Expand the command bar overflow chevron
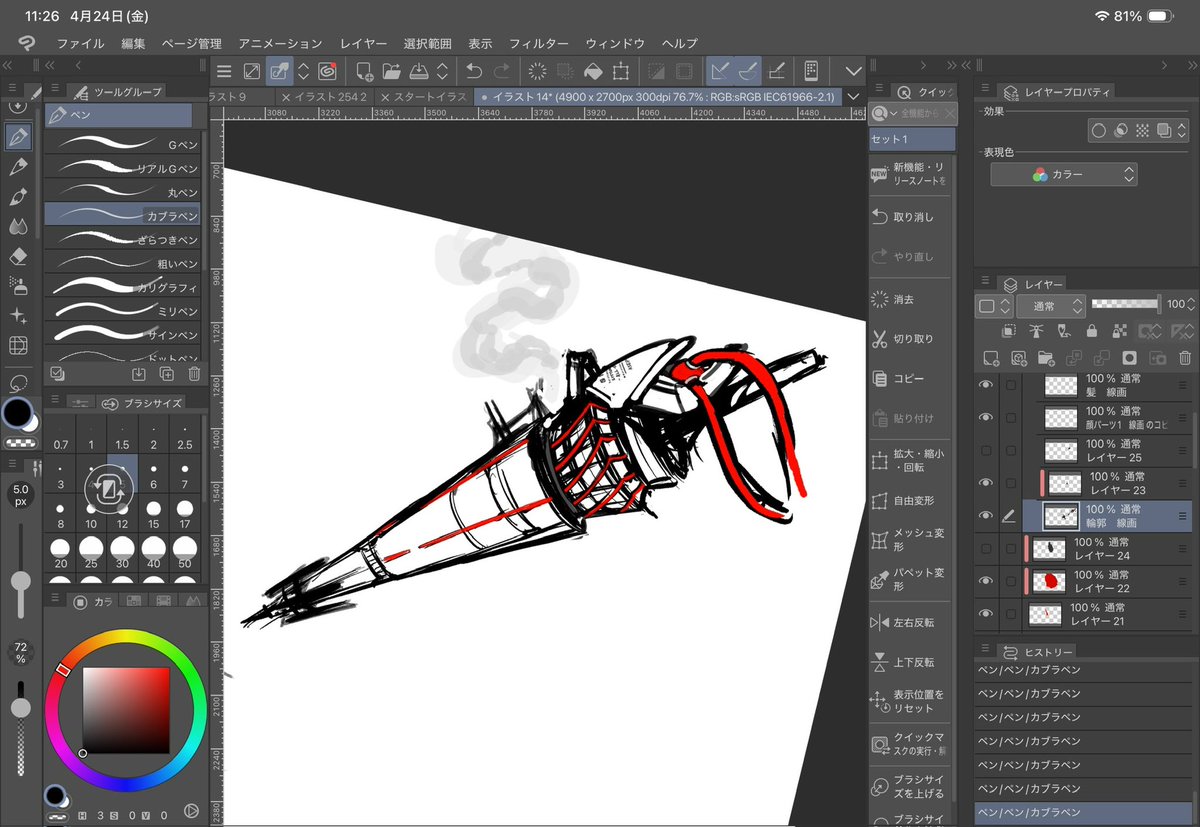This screenshot has width=1200, height=827. point(853,71)
